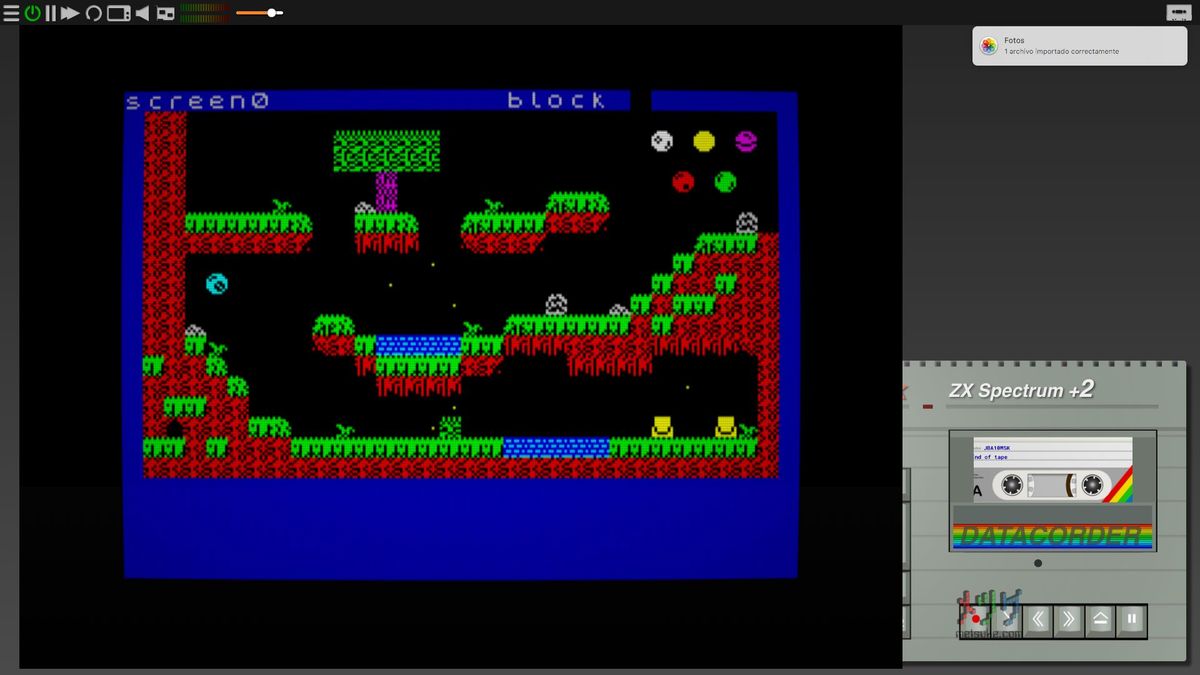Open the hamburger menu in the toolbar
This screenshot has height=675, width=1200.
(x=11, y=13)
